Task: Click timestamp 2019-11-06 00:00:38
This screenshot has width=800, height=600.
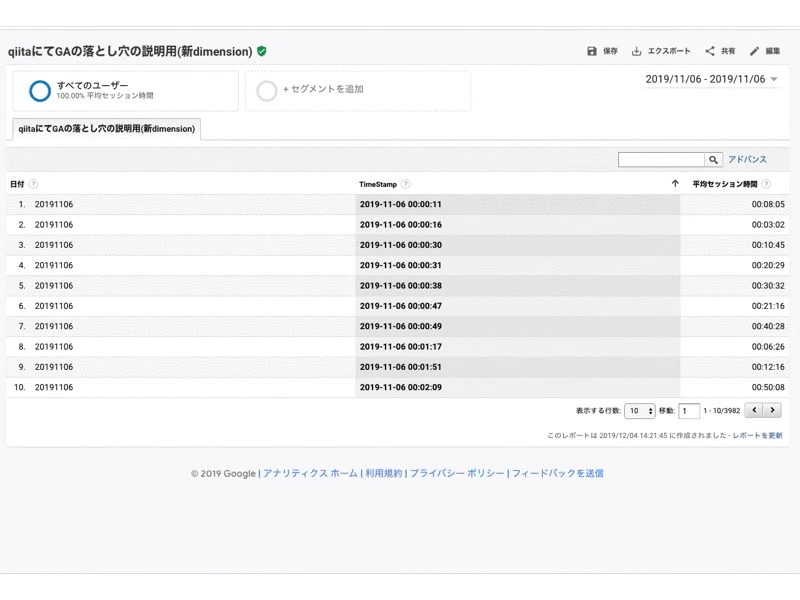Action: tap(401, 286)
